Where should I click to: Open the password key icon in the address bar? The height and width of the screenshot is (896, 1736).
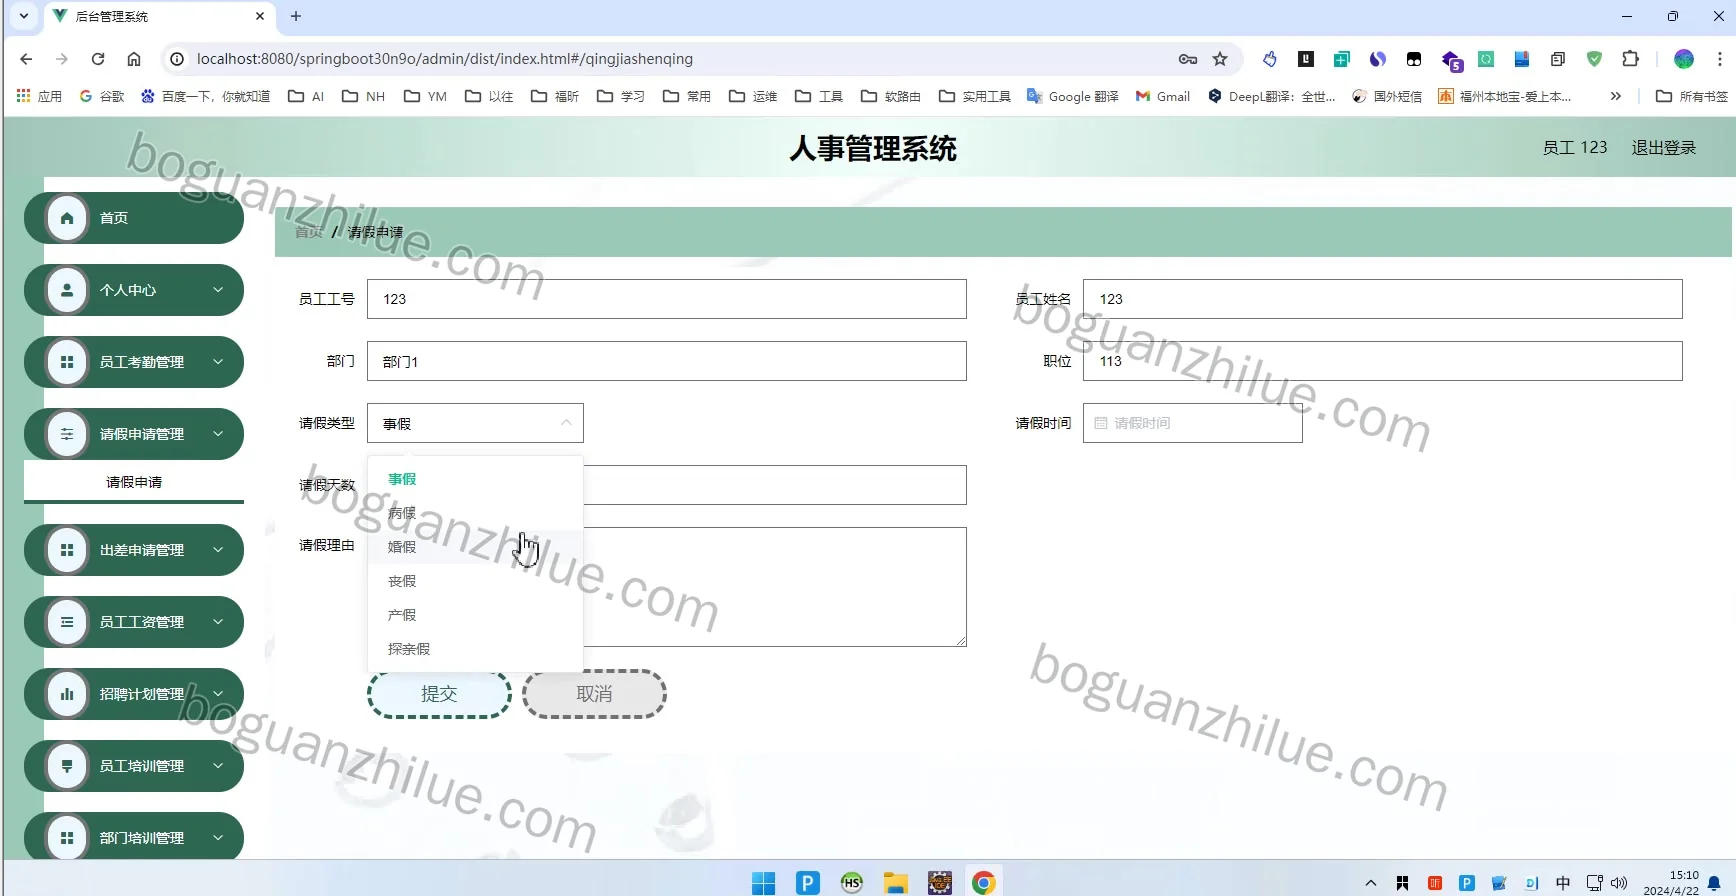pyautogui.click(x=1188, y=59)
